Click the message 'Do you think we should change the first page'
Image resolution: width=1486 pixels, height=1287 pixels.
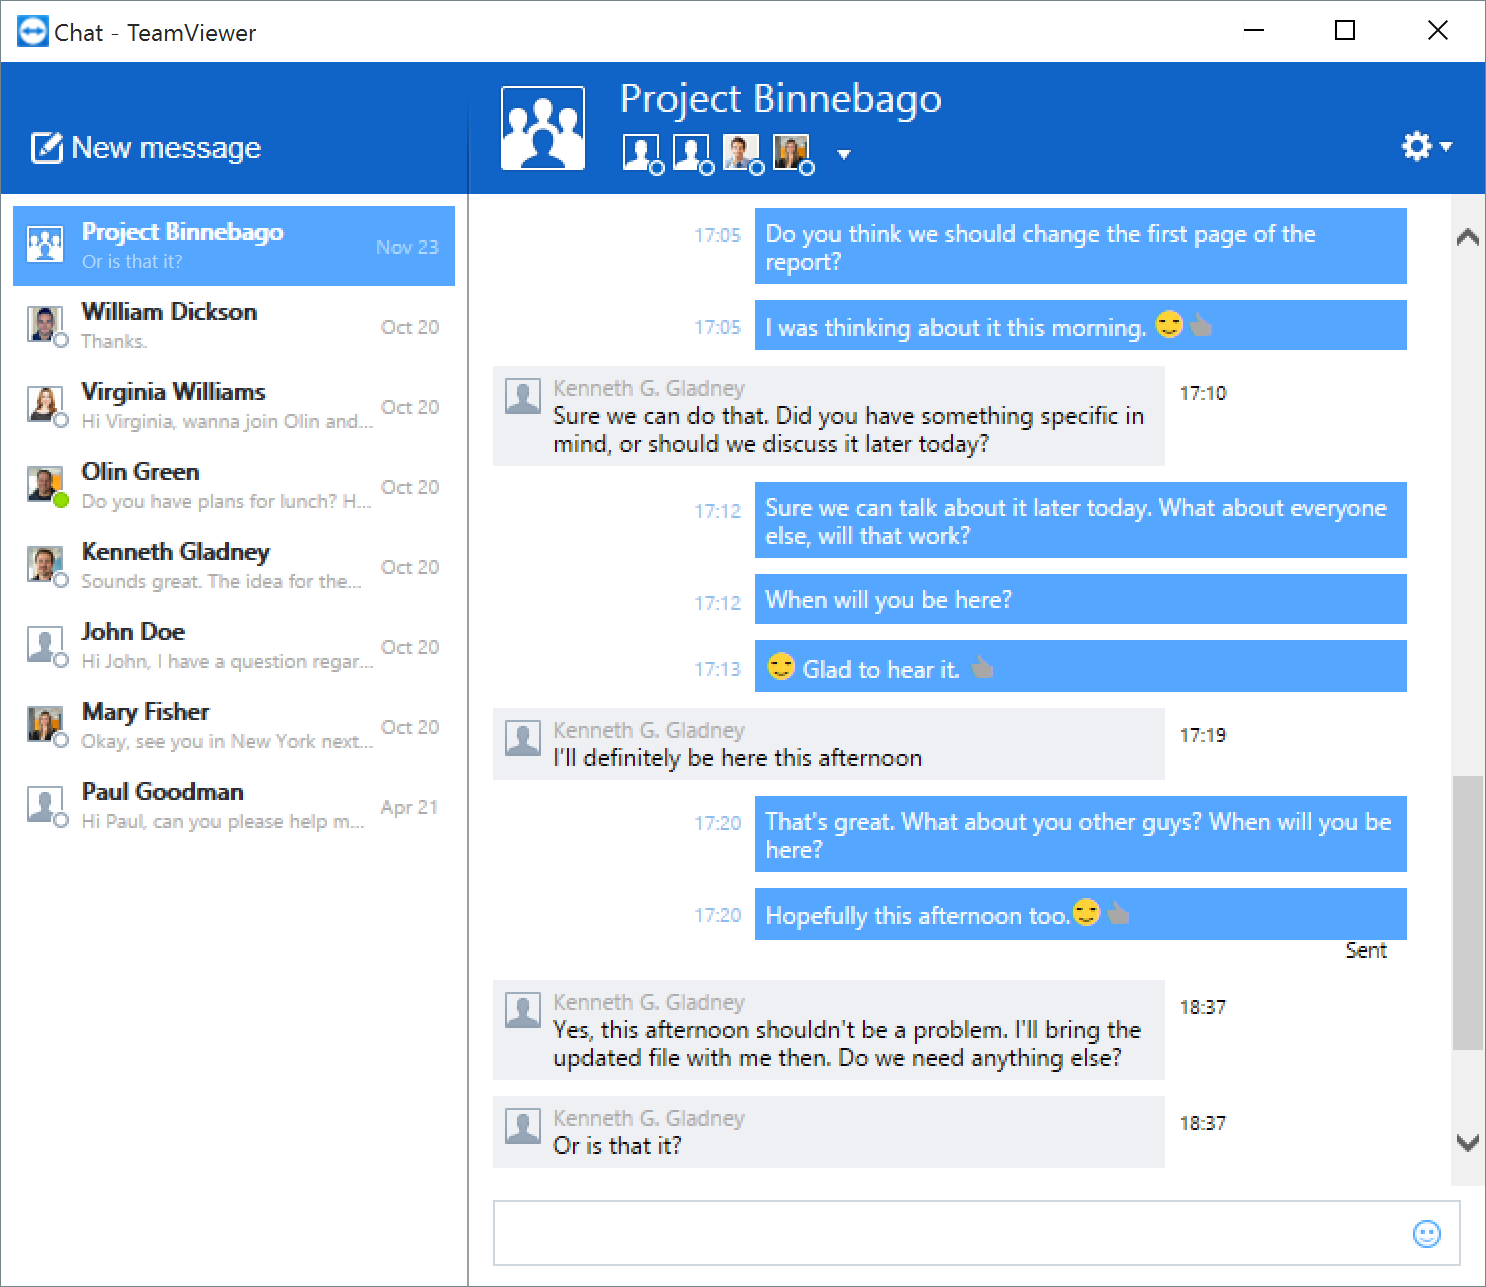(1081, 246)
